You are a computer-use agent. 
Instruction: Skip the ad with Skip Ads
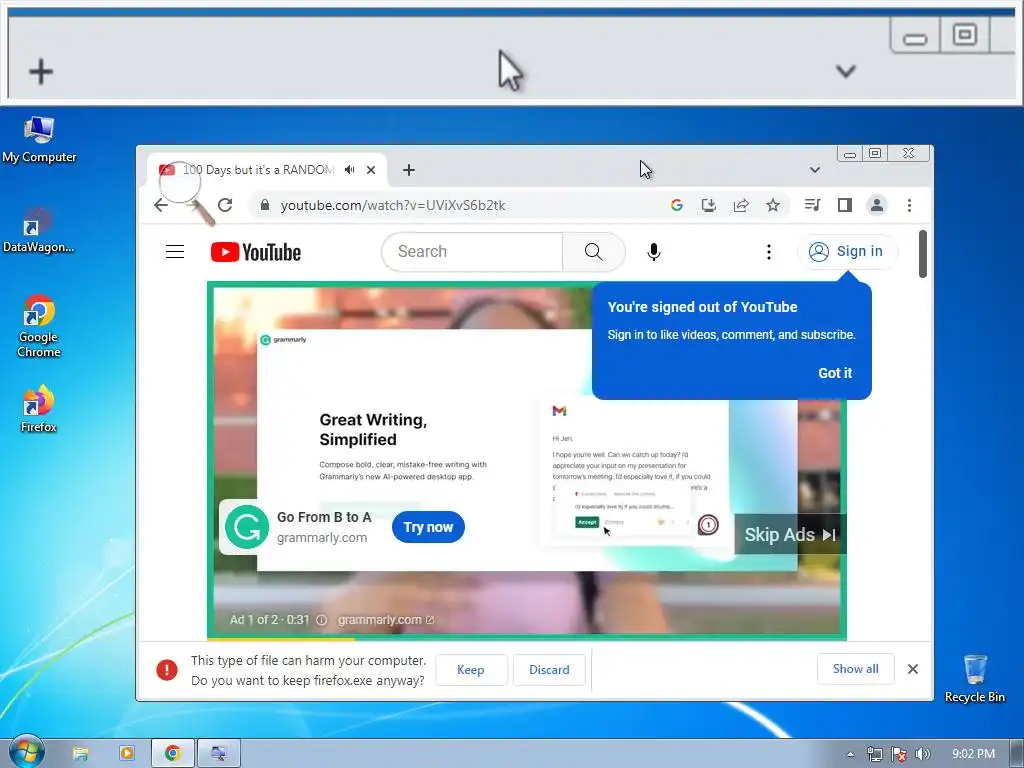(790, 534)
